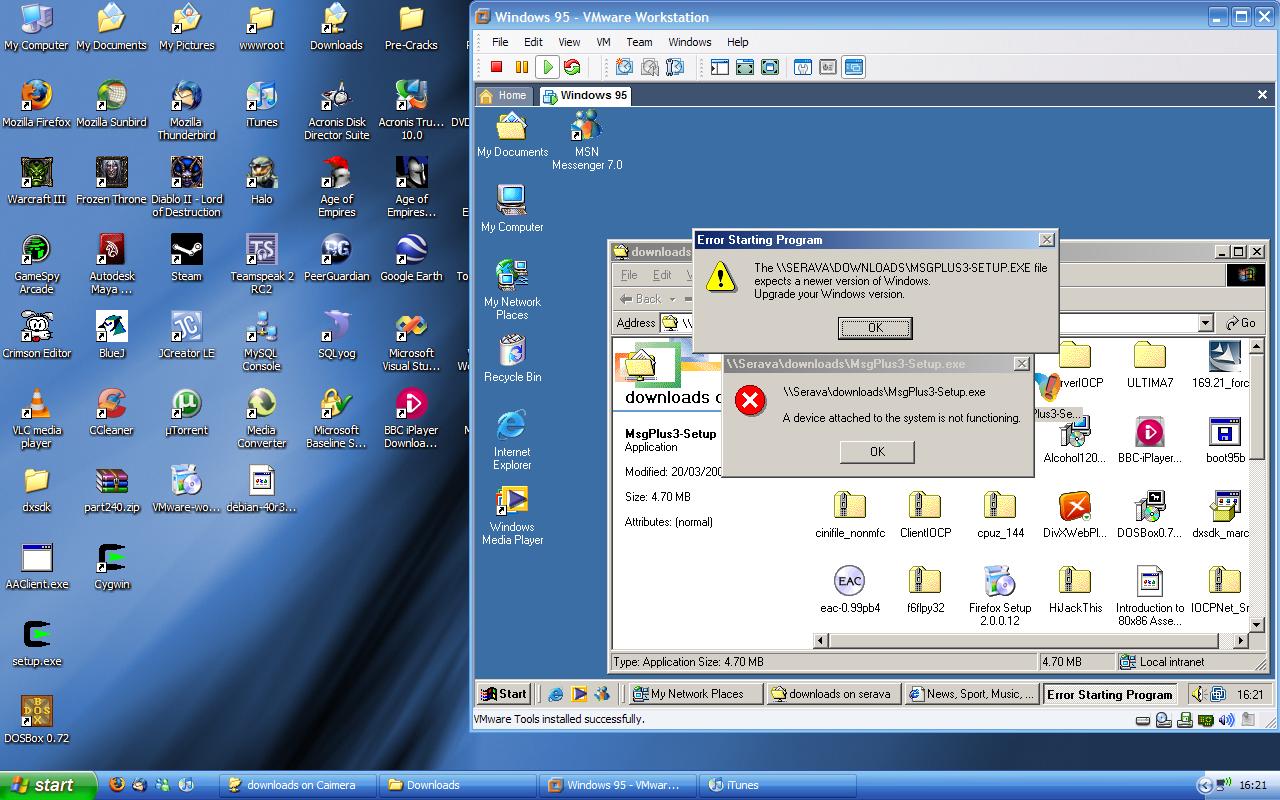The image size is (1280, 800).
Task: Open the Team menu in VMware
Action: pos(639,42)
